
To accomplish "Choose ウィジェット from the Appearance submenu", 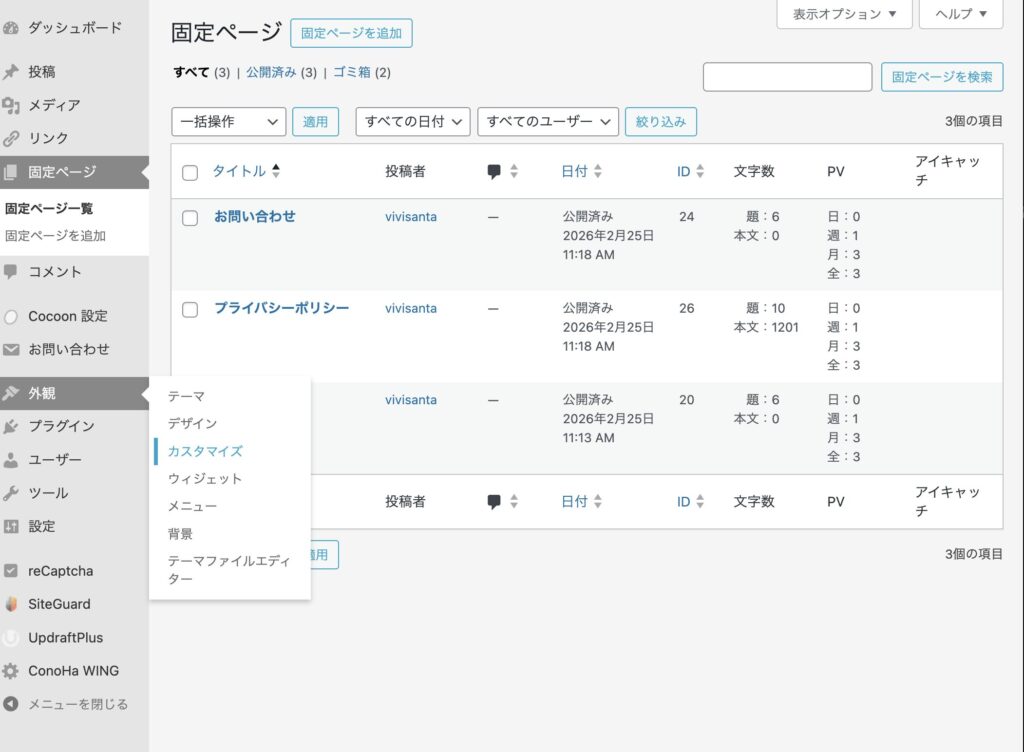I will (205, 479).
